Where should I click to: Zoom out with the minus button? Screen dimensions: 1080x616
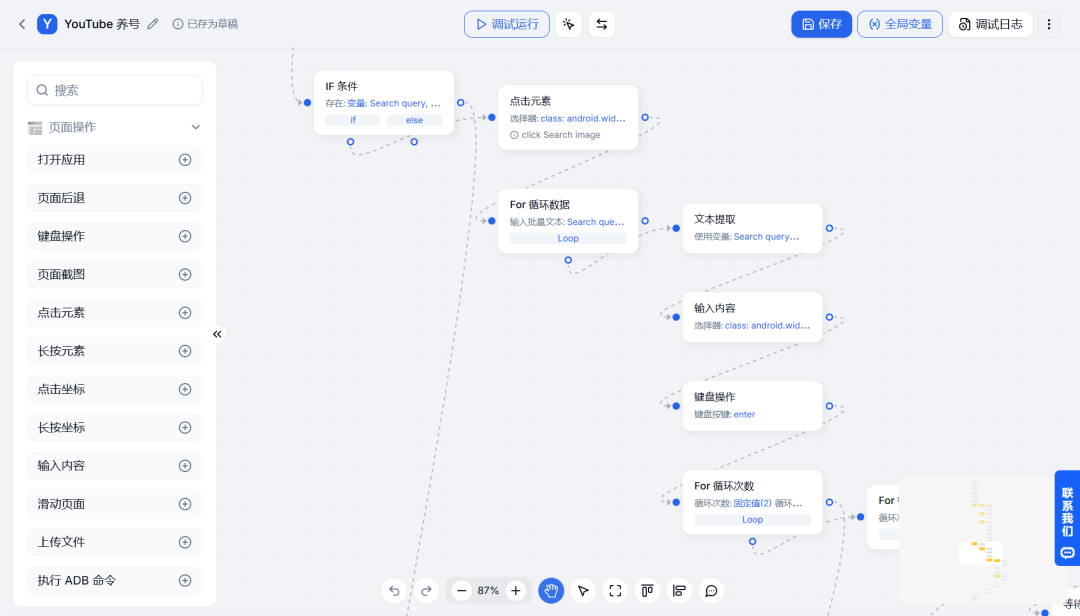[x=461, y=591]
